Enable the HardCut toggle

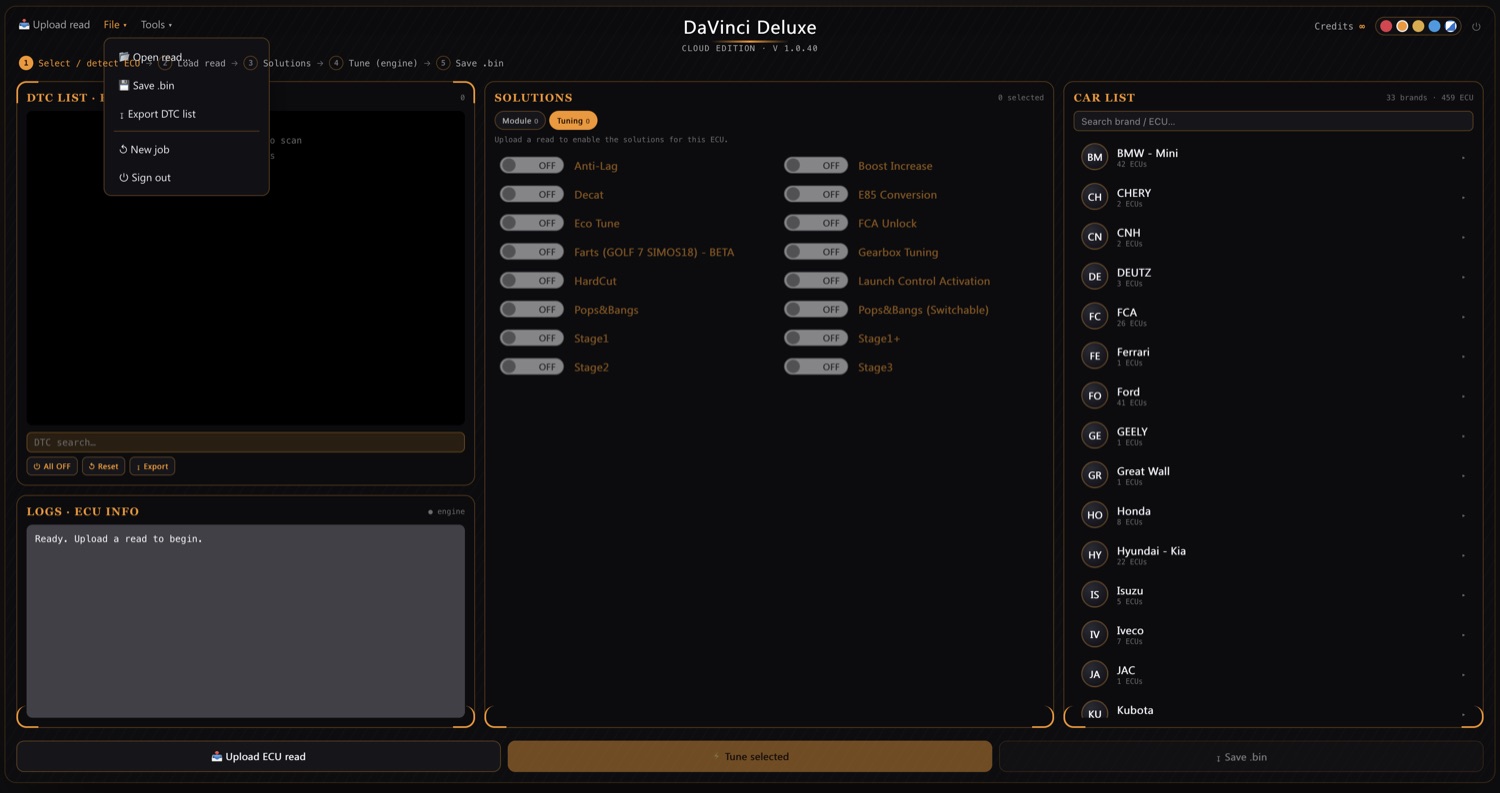coord(532,281)
